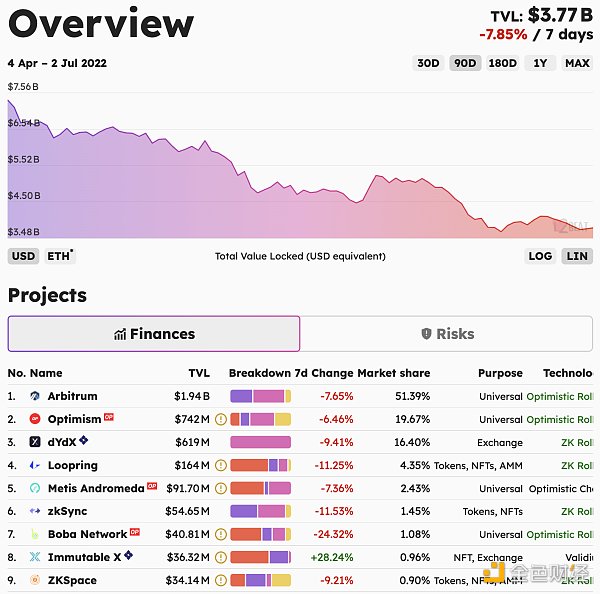Switch the chart currency to USD
Screen dimensions: 600x594
click(x=23, y=256)
